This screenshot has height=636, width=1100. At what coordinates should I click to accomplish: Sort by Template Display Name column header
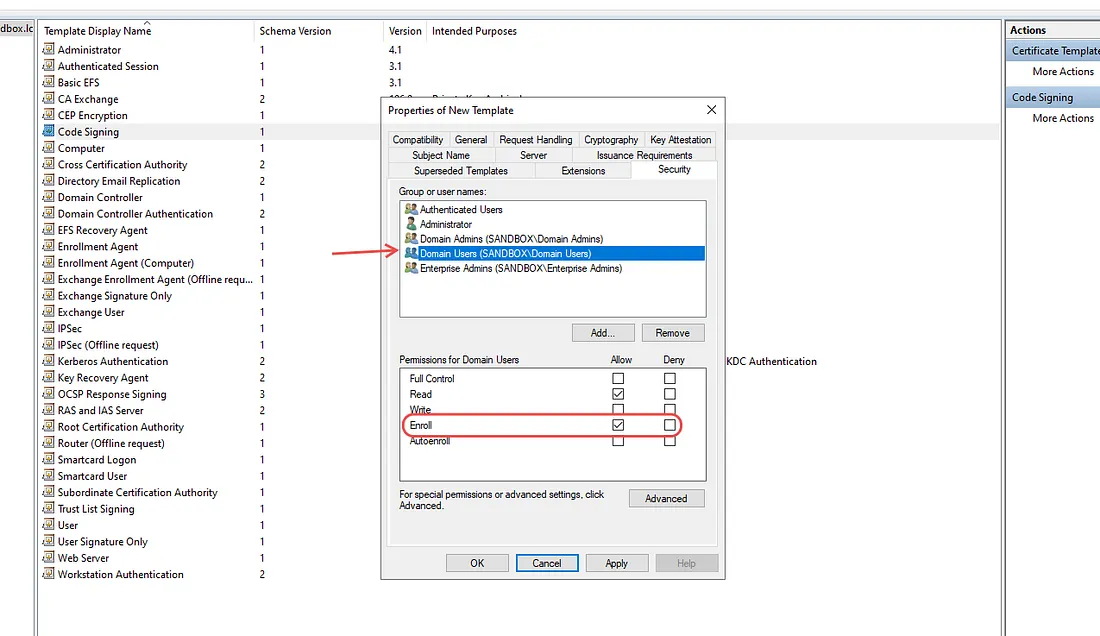tap(97, 31)
